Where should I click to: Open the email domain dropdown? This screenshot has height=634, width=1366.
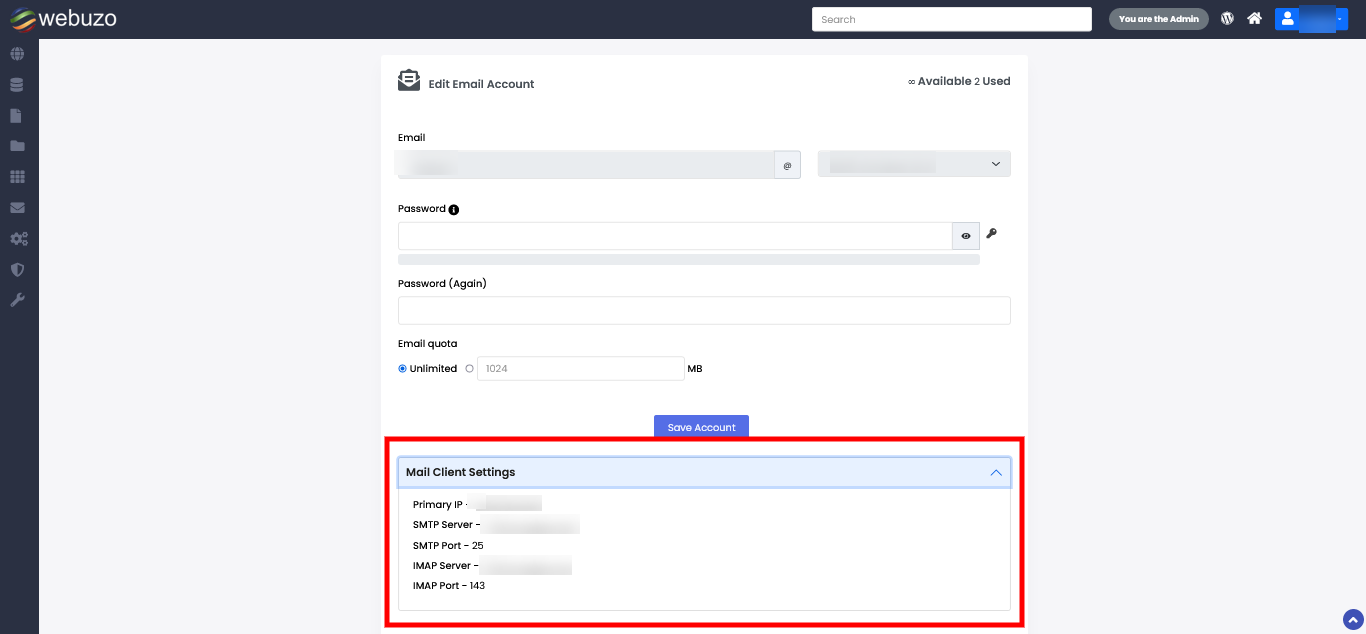tap(914, 164)
